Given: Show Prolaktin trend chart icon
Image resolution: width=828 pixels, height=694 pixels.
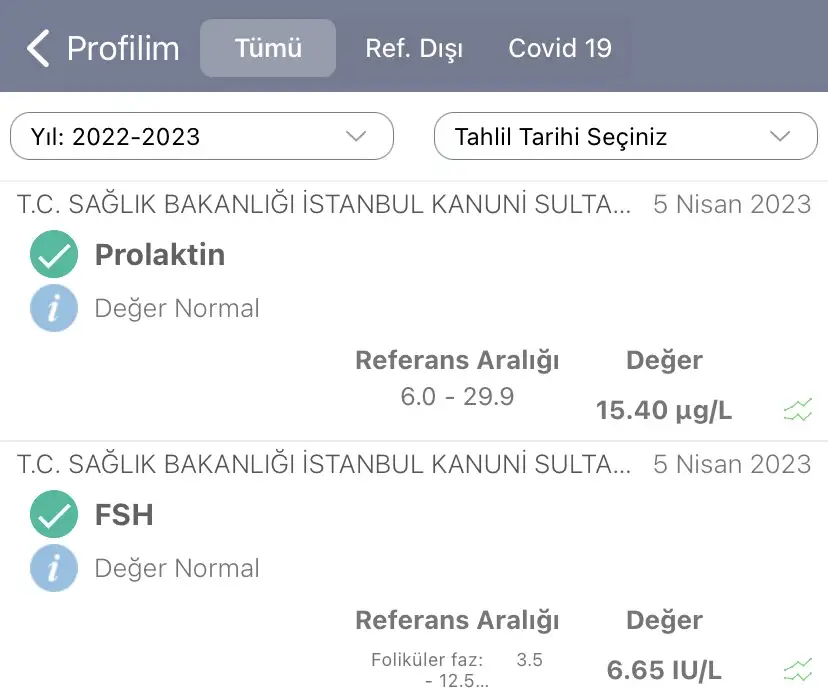Looking at the screenshot, I should pyautogui.click(x=797, y=410).
